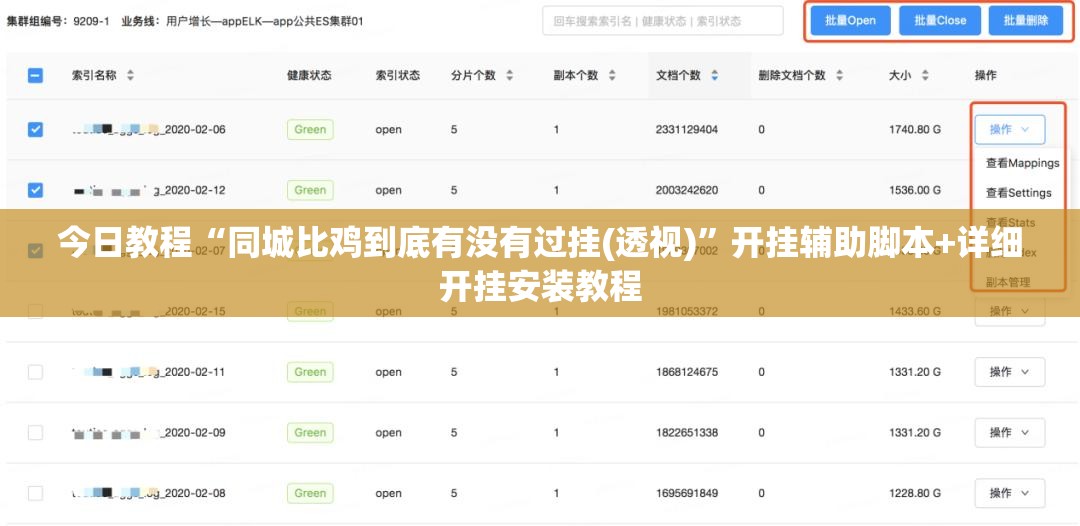
Task: Focus the index search input field
Action: point(663,21)
